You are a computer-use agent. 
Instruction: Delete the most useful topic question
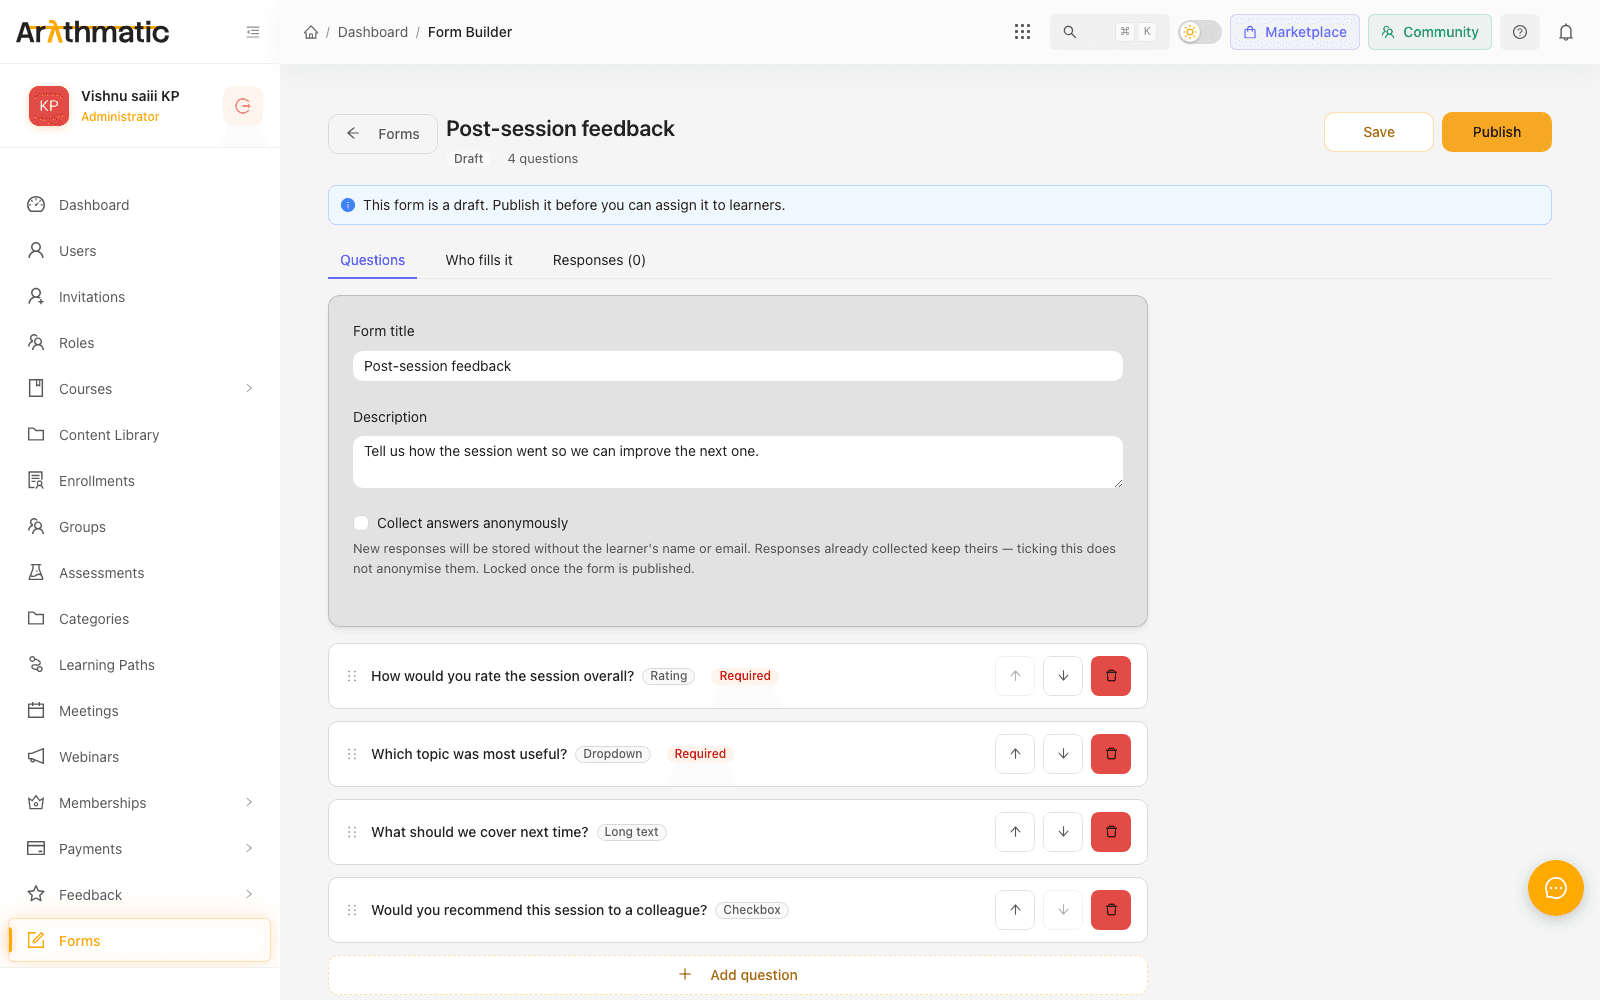[1111, 754]
